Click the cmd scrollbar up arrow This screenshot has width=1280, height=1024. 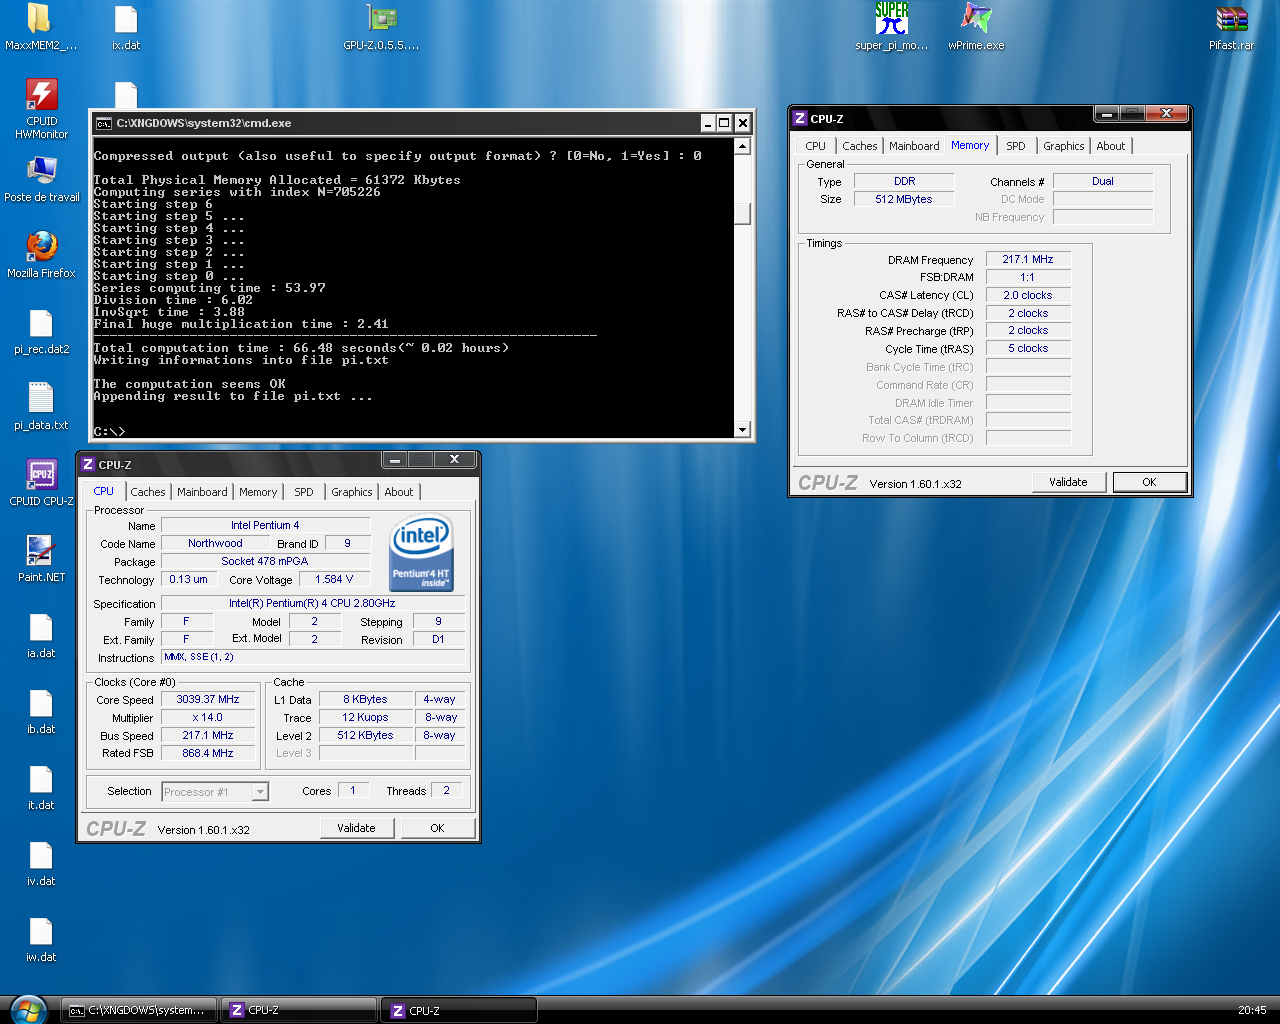click(x=742, y=146)
